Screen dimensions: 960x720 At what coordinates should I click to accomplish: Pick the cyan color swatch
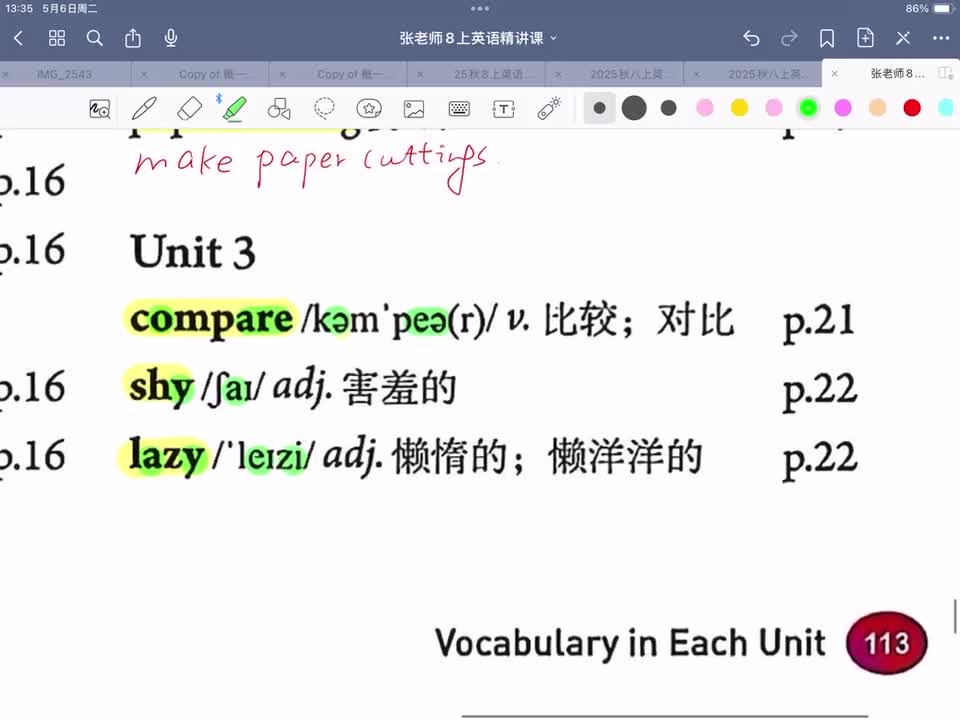pos(946,108)
